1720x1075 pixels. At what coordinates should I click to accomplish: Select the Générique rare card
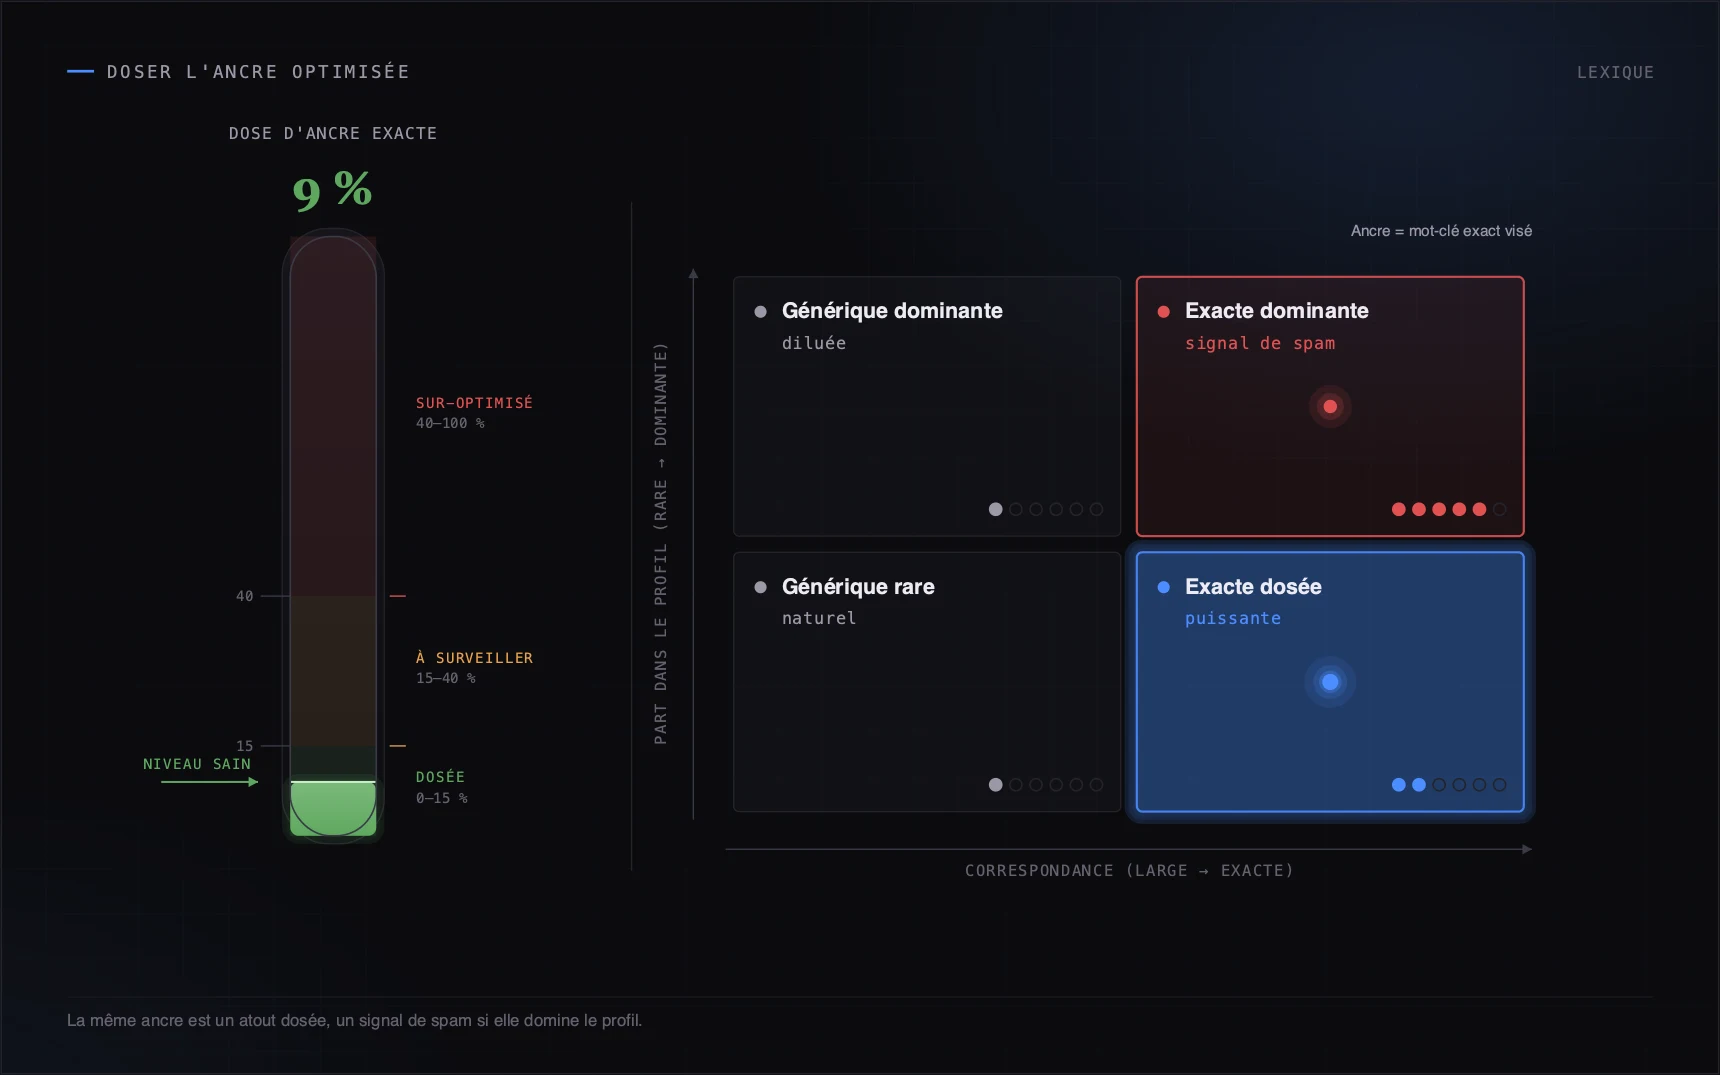927,682
